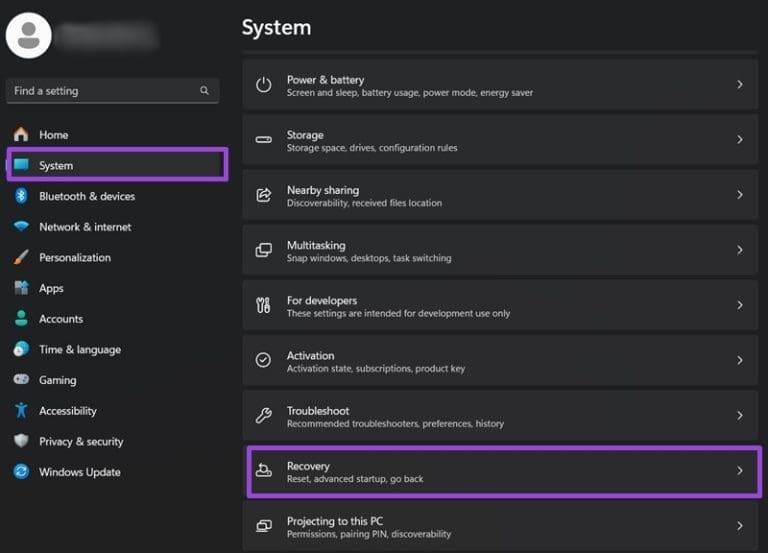Click the Accounts person icon
The height and width of the screenshot is (553, 768).
pos(21,318)
